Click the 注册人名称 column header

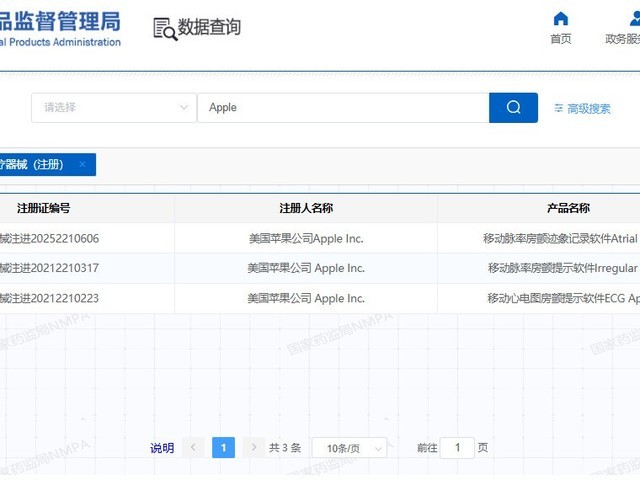coord(306,208)
